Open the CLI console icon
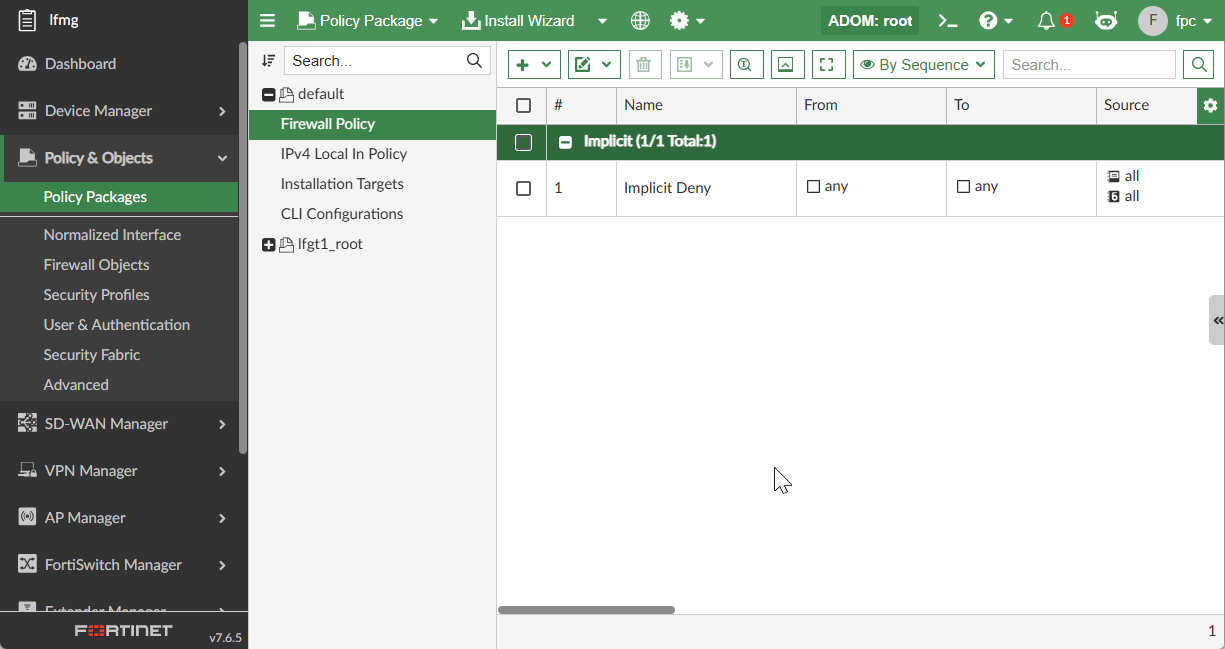This screenshot has height=649, width=1225. (x=948, y=20)
